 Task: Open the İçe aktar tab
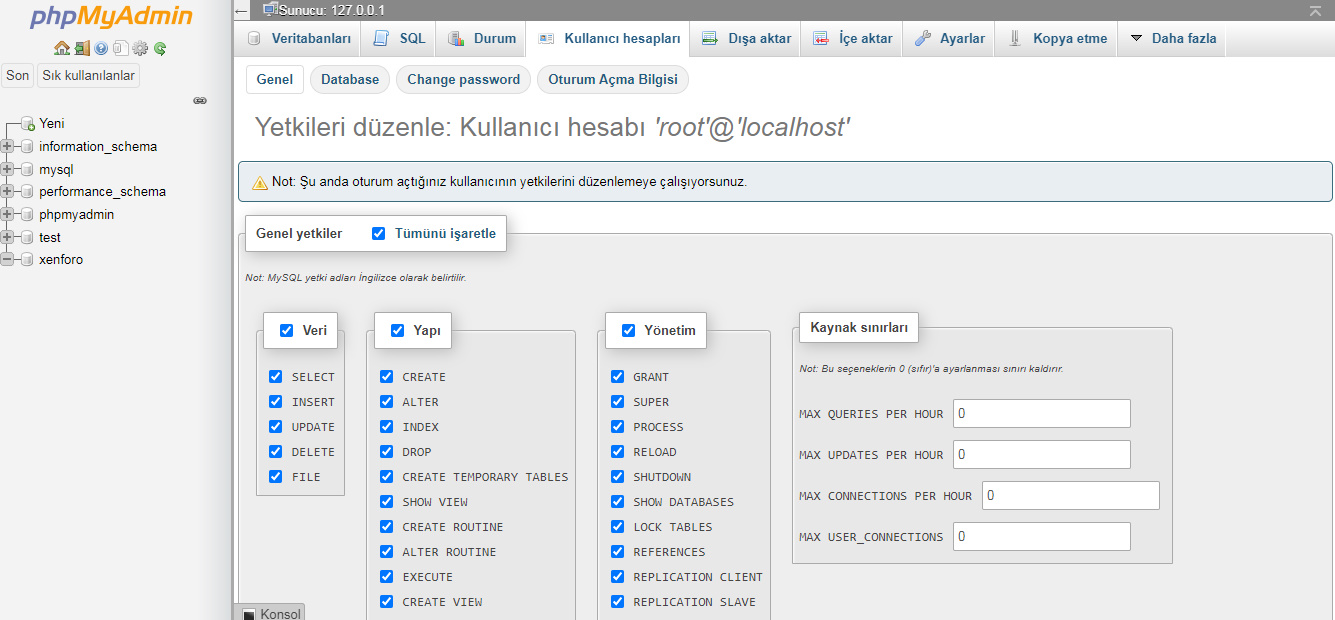click(x=852, y=39)
